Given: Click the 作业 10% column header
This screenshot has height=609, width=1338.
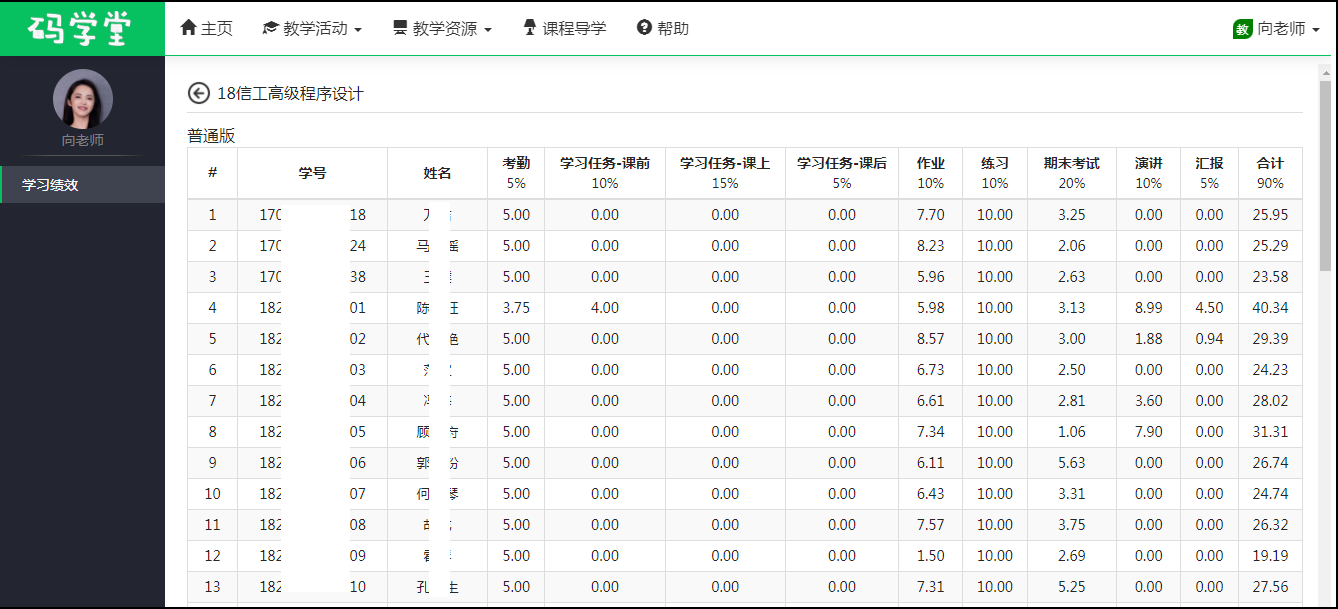Looking at the screenshot, I should point(930,173).
